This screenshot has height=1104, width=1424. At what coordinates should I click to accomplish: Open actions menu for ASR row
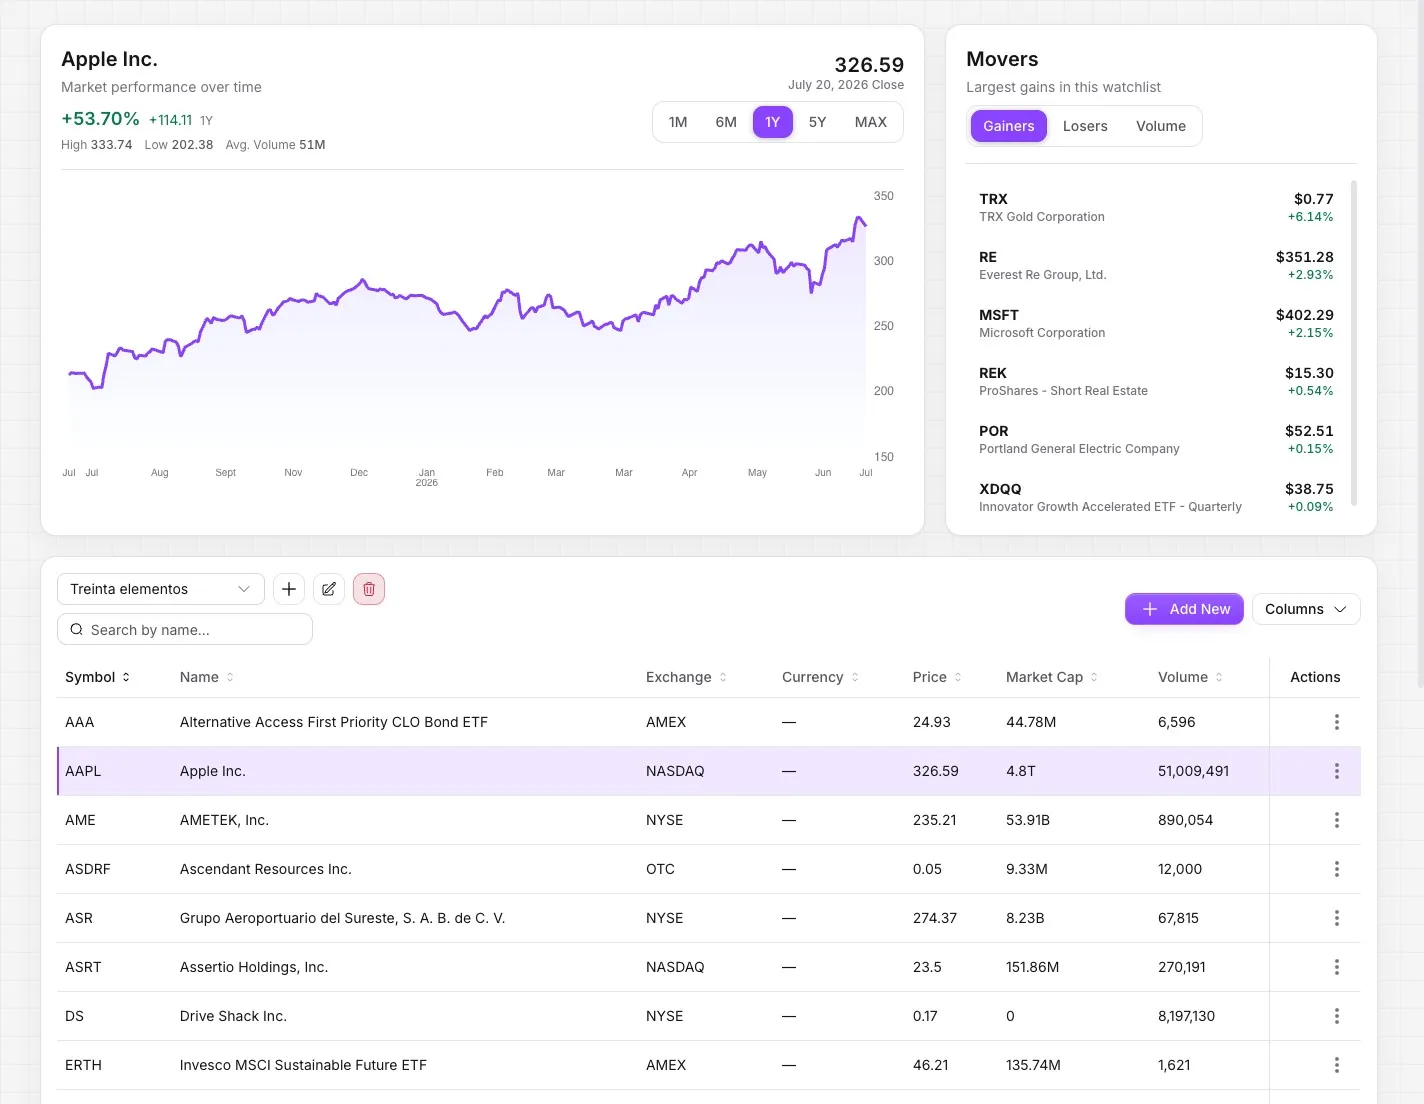click(x=1337, y=918)
